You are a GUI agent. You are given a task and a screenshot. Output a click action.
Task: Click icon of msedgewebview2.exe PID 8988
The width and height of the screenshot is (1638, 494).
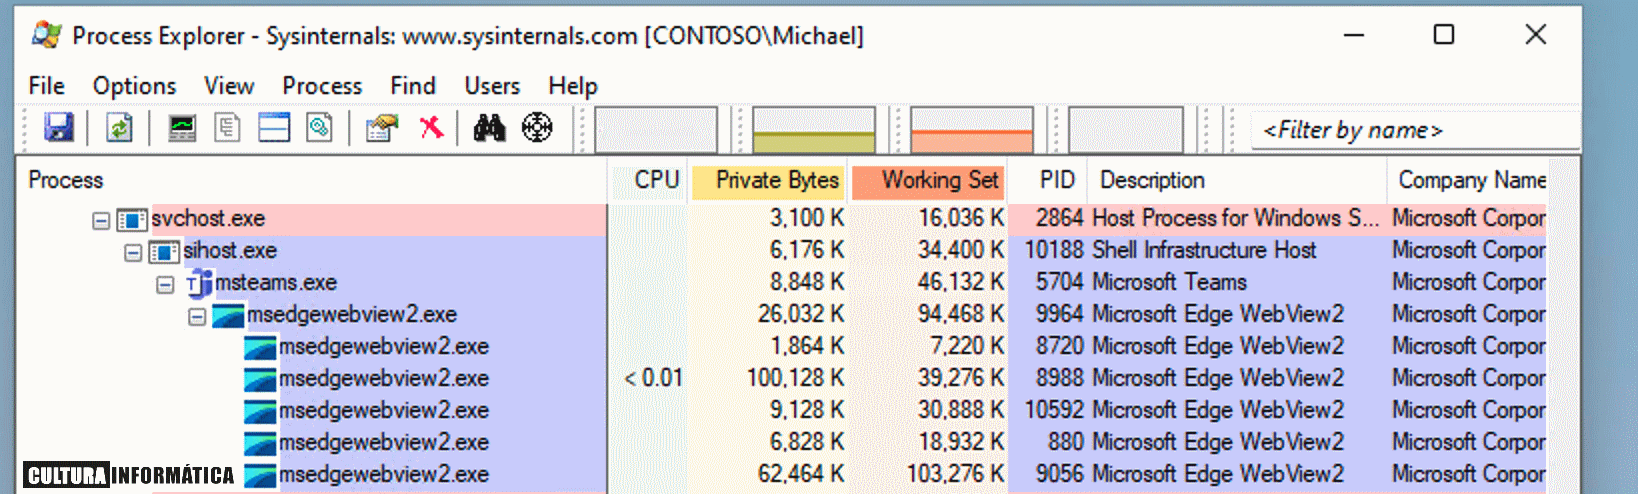260,380
